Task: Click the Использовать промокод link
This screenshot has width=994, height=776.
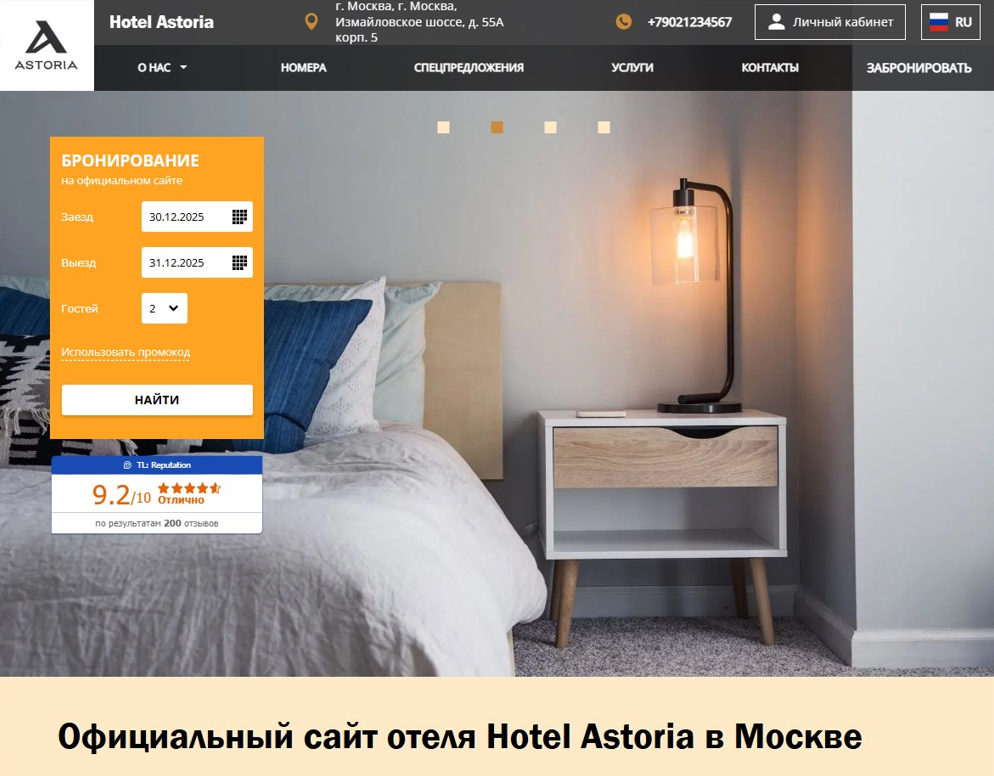Action: (x=126, y=352)
